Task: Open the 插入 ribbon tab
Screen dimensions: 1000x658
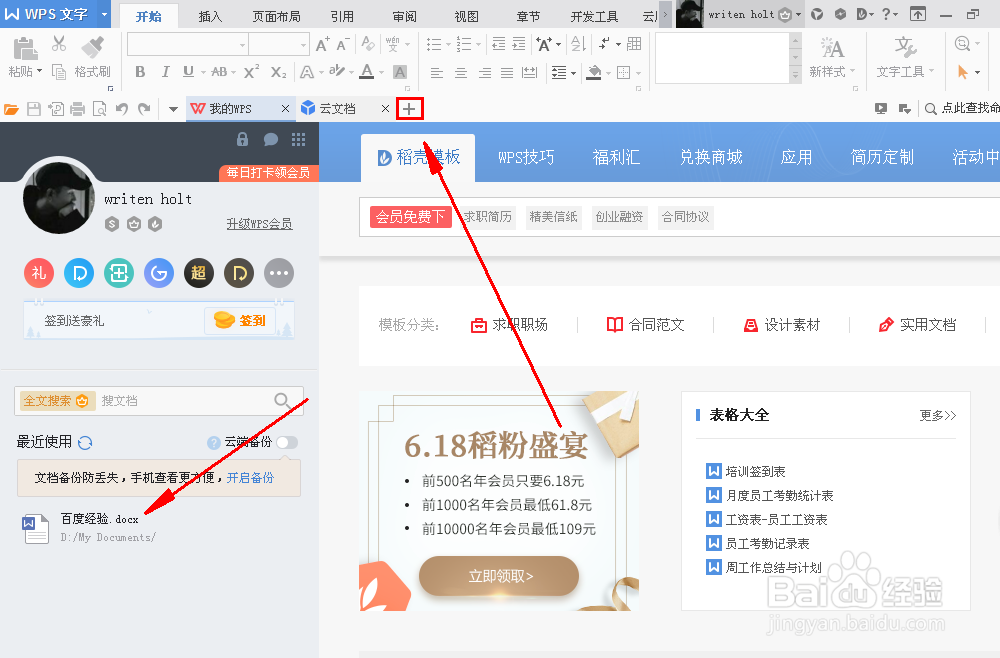Action: pyautogui.click(x=210, y=17)
